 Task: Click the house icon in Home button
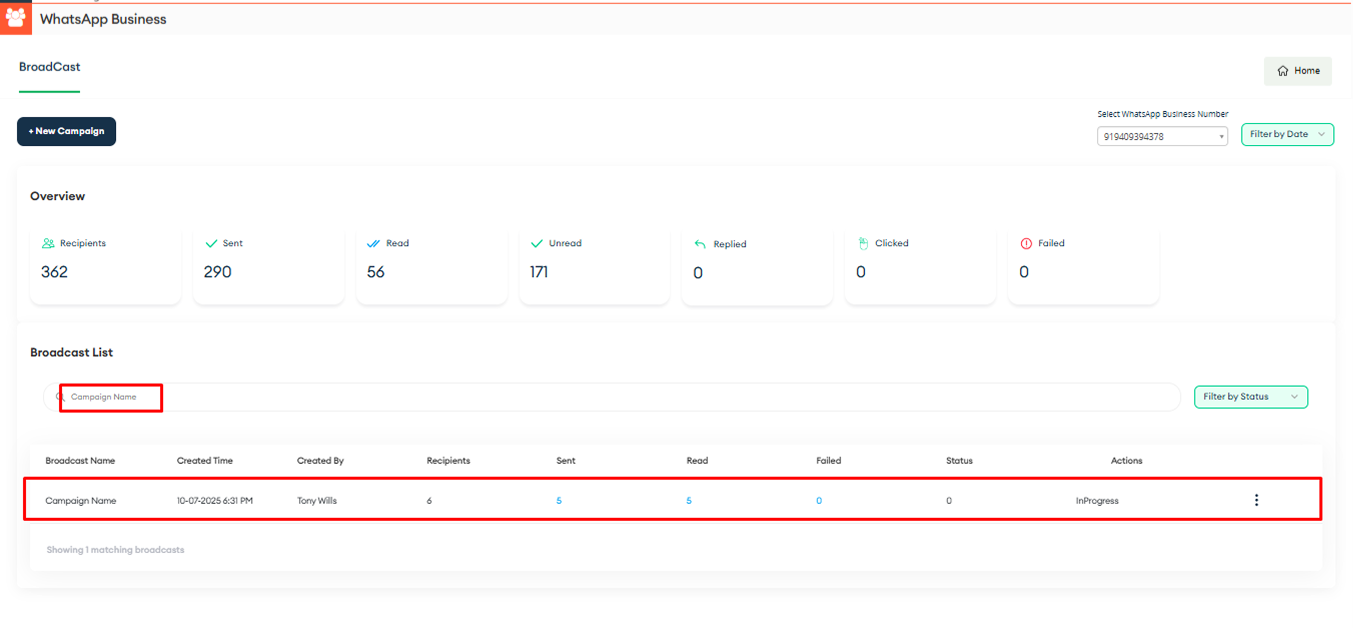1282,71
